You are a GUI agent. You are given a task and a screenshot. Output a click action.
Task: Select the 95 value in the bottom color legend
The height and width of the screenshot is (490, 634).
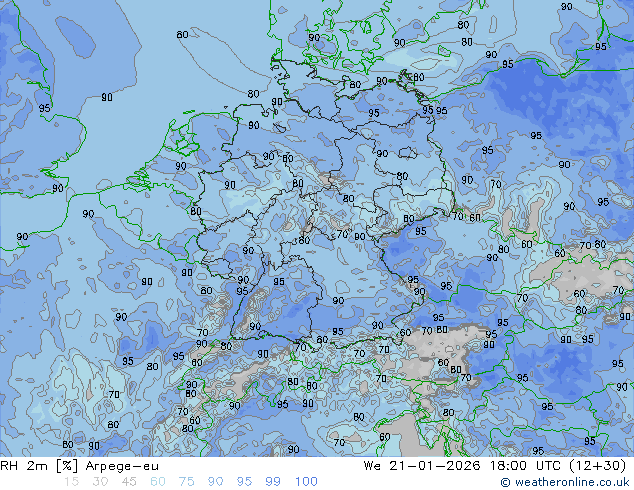click(x=244, y=482)
